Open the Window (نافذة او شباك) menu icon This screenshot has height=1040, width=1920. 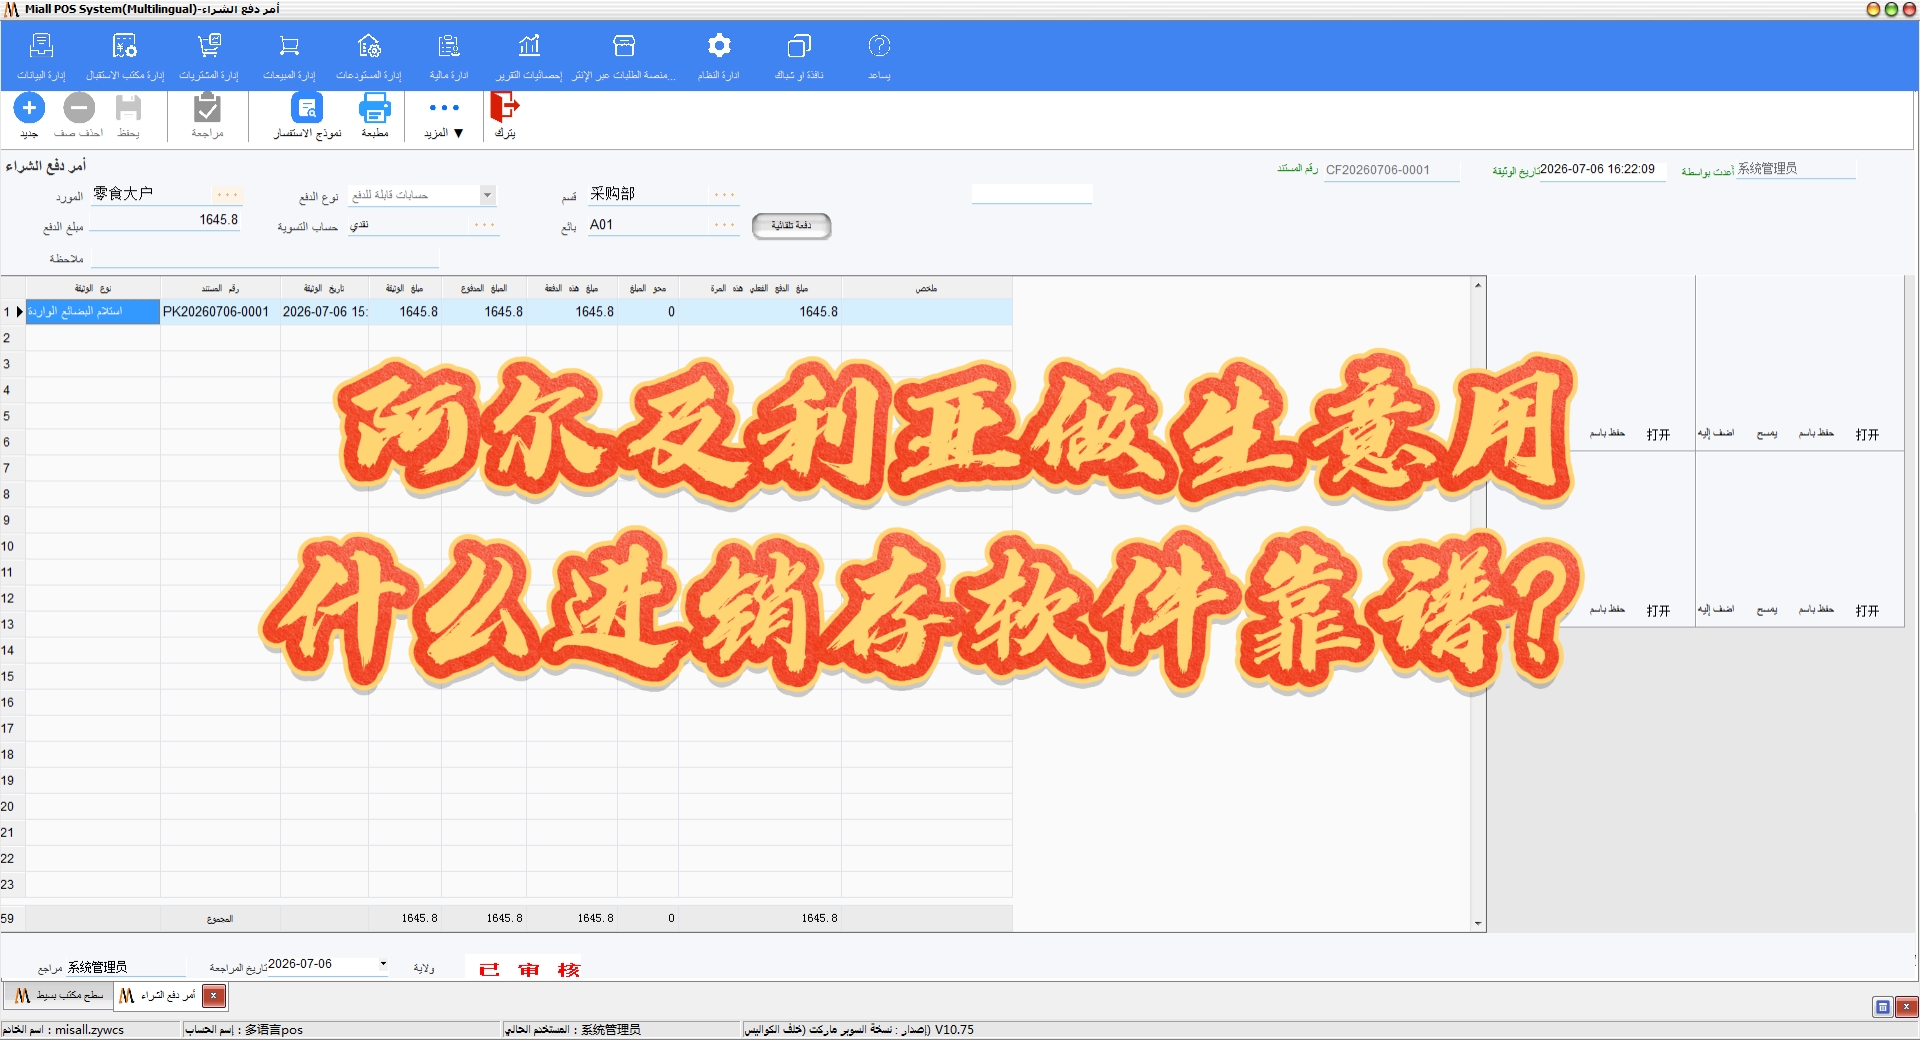pos(799,56)
